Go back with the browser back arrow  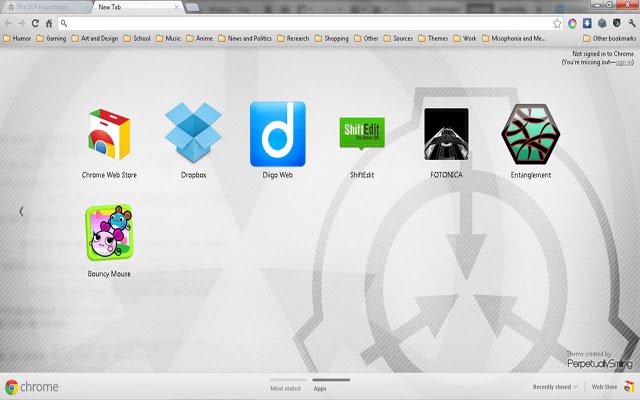8,23
